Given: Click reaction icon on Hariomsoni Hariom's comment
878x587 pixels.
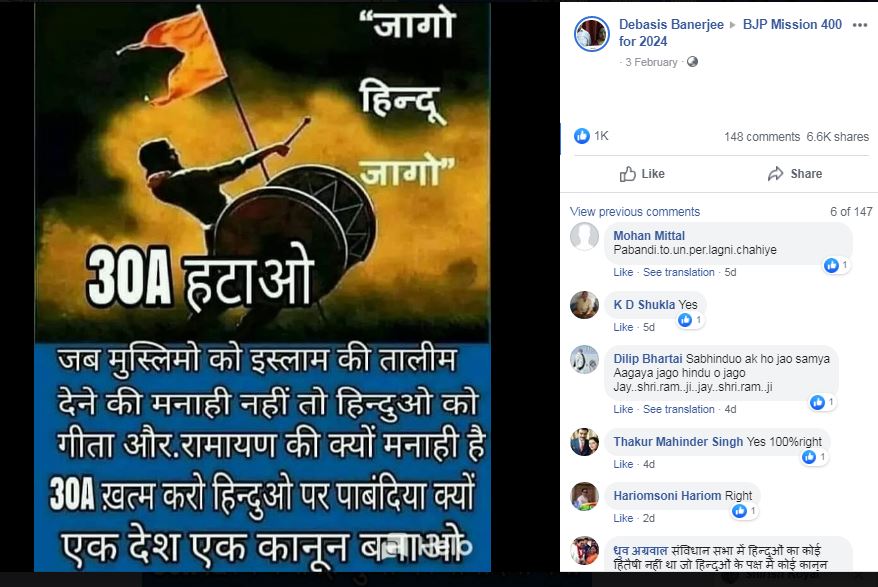Looking at the screenshot, I should (740, 511).
